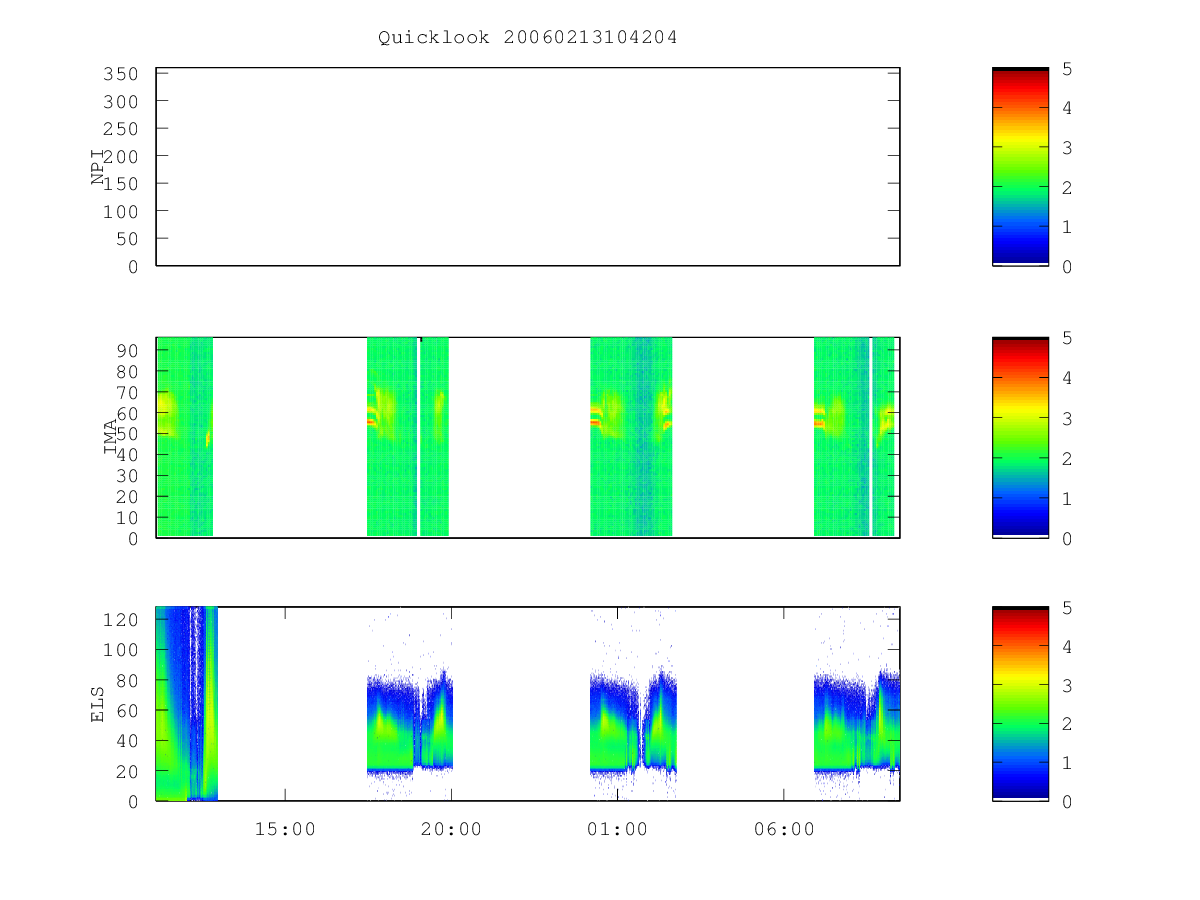Click the 120 tick on ELS axis
The image size is (1200, 900).
[119, 619]
